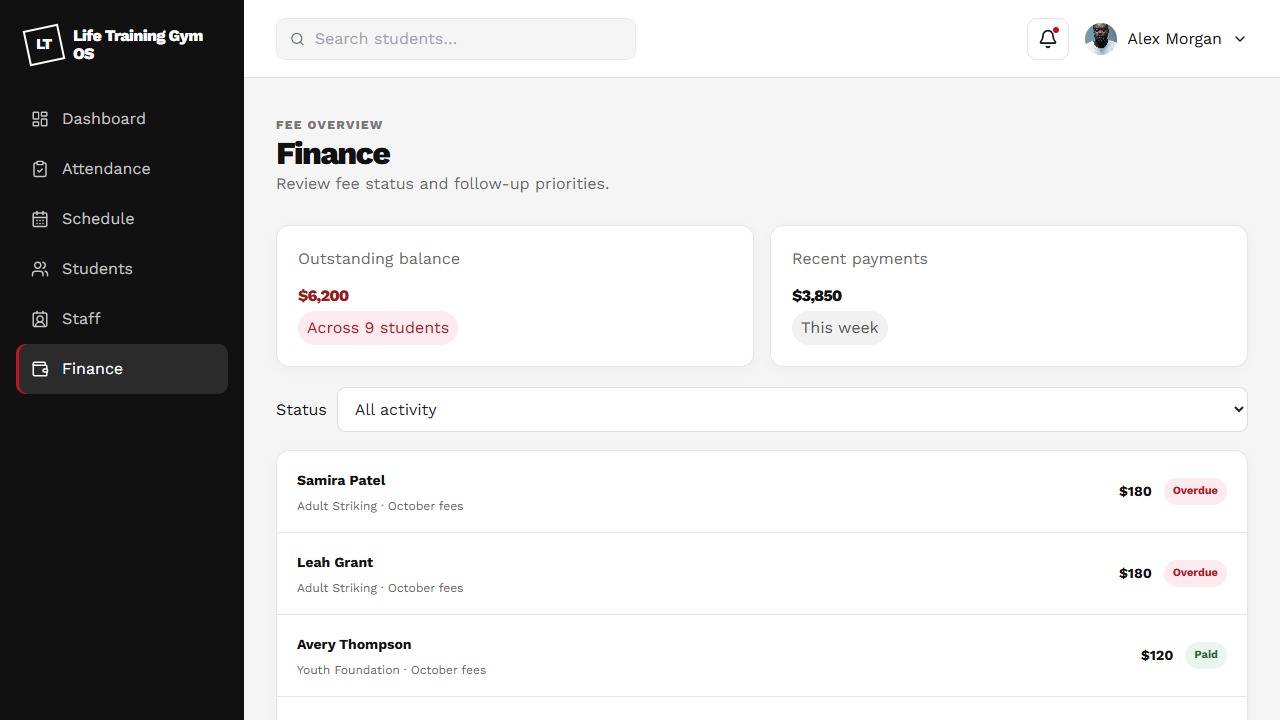Click the Across 9 students badge
This screenshot has height=720, width=1280.
pos(378,328)
